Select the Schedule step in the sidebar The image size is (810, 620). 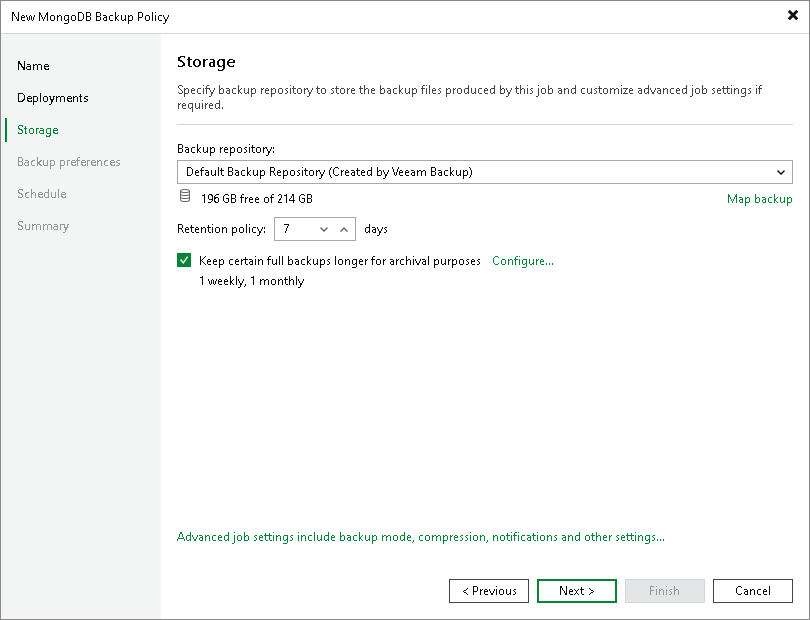(42, 194)
